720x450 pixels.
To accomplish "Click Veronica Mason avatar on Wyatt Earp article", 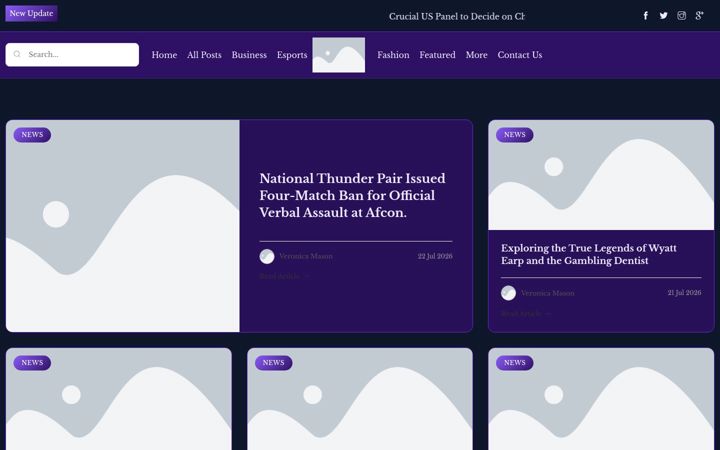I will click(x=508, y=293).
